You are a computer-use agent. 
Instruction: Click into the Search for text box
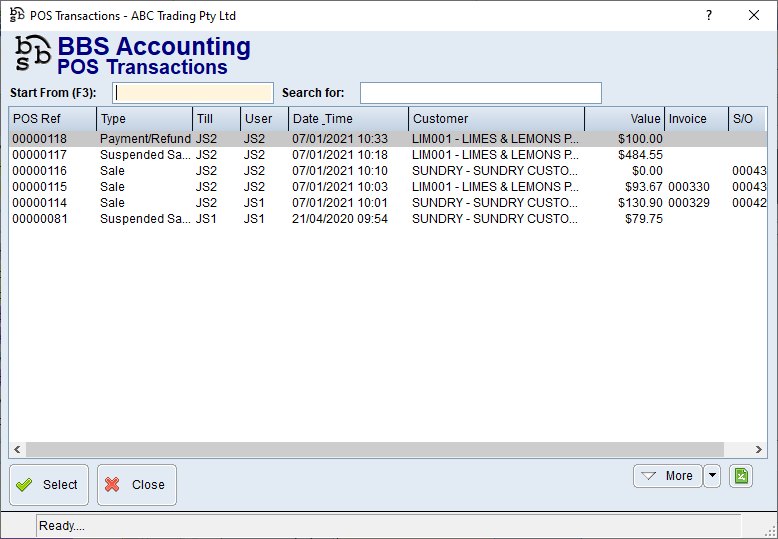click(x=480, y=93)
